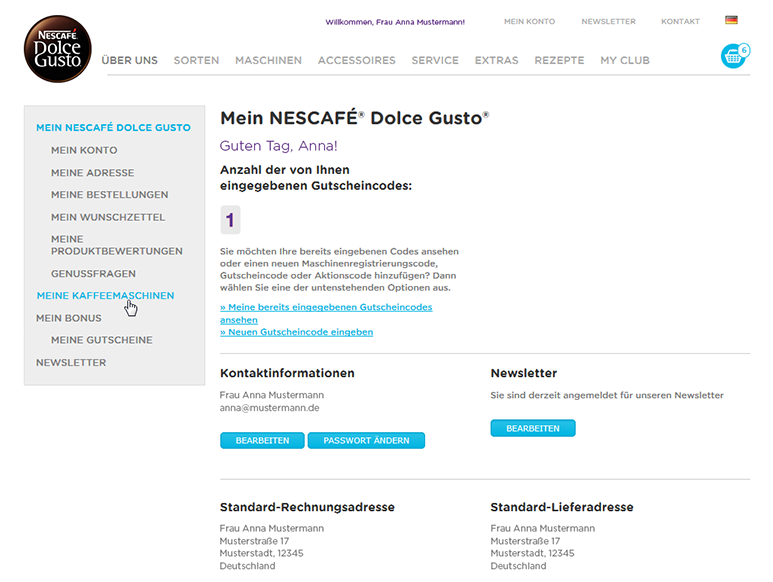Select the German flag language icon
The width and height of the screenshot is (773, 582).
tap(731, 20)
